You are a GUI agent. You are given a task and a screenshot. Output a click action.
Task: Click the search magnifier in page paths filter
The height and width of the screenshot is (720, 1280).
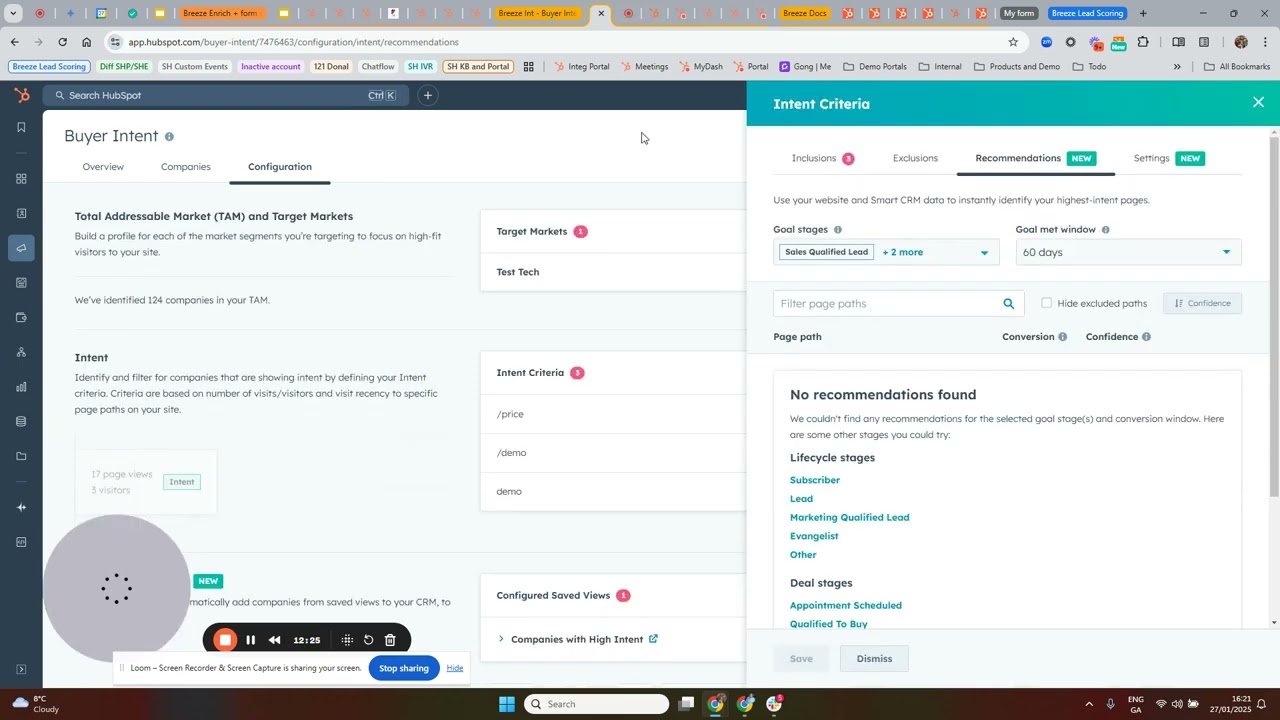1009,304
